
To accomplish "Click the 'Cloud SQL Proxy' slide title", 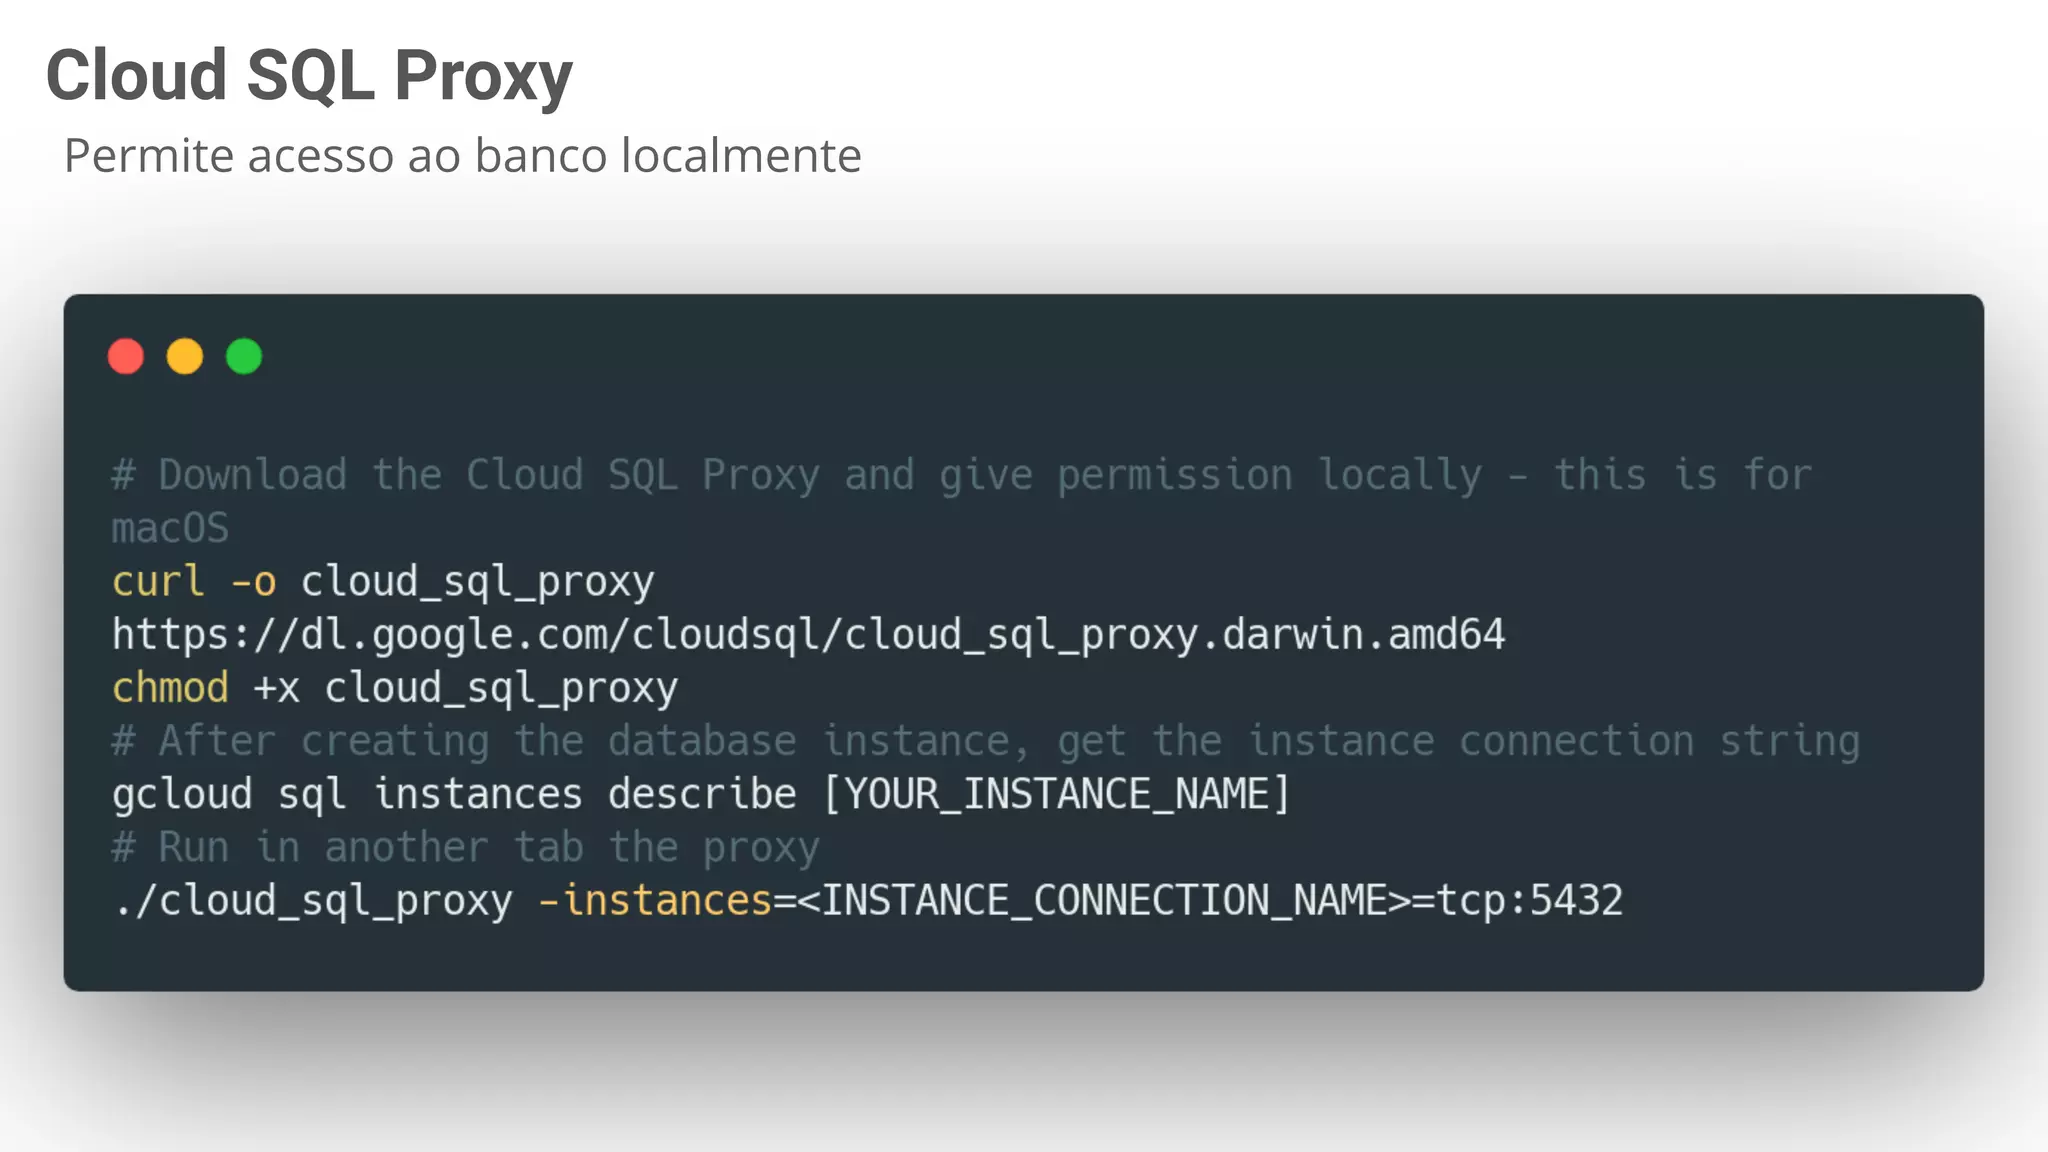I will pos(309,77).
